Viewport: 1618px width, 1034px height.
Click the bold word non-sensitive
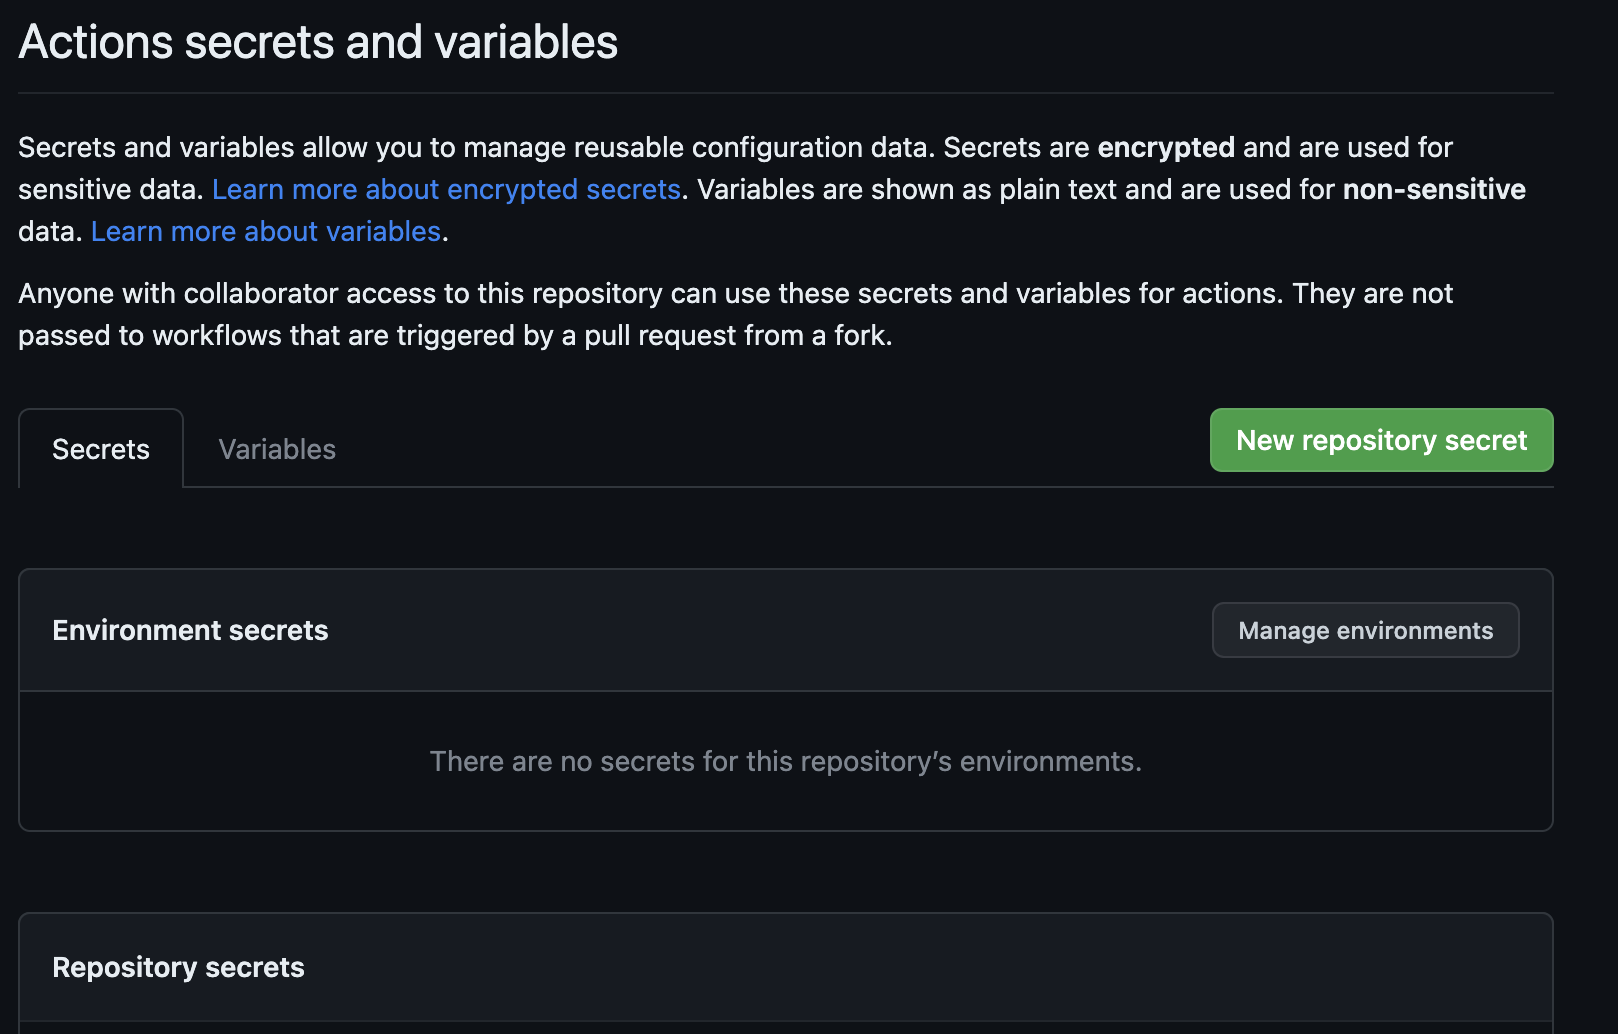point(1433,189)
